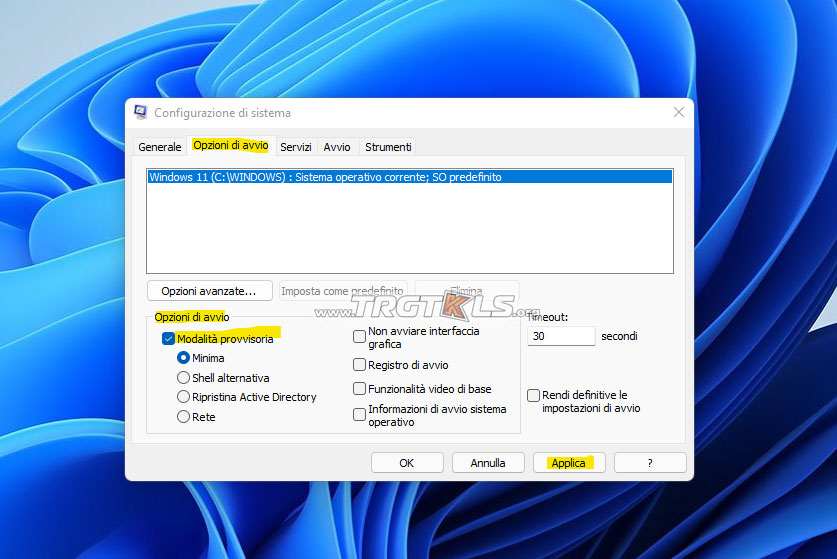The height and width of the screenshot is (559, 837).
Task: Open Opzioni avanzate settings
Action: pos(209,291)
